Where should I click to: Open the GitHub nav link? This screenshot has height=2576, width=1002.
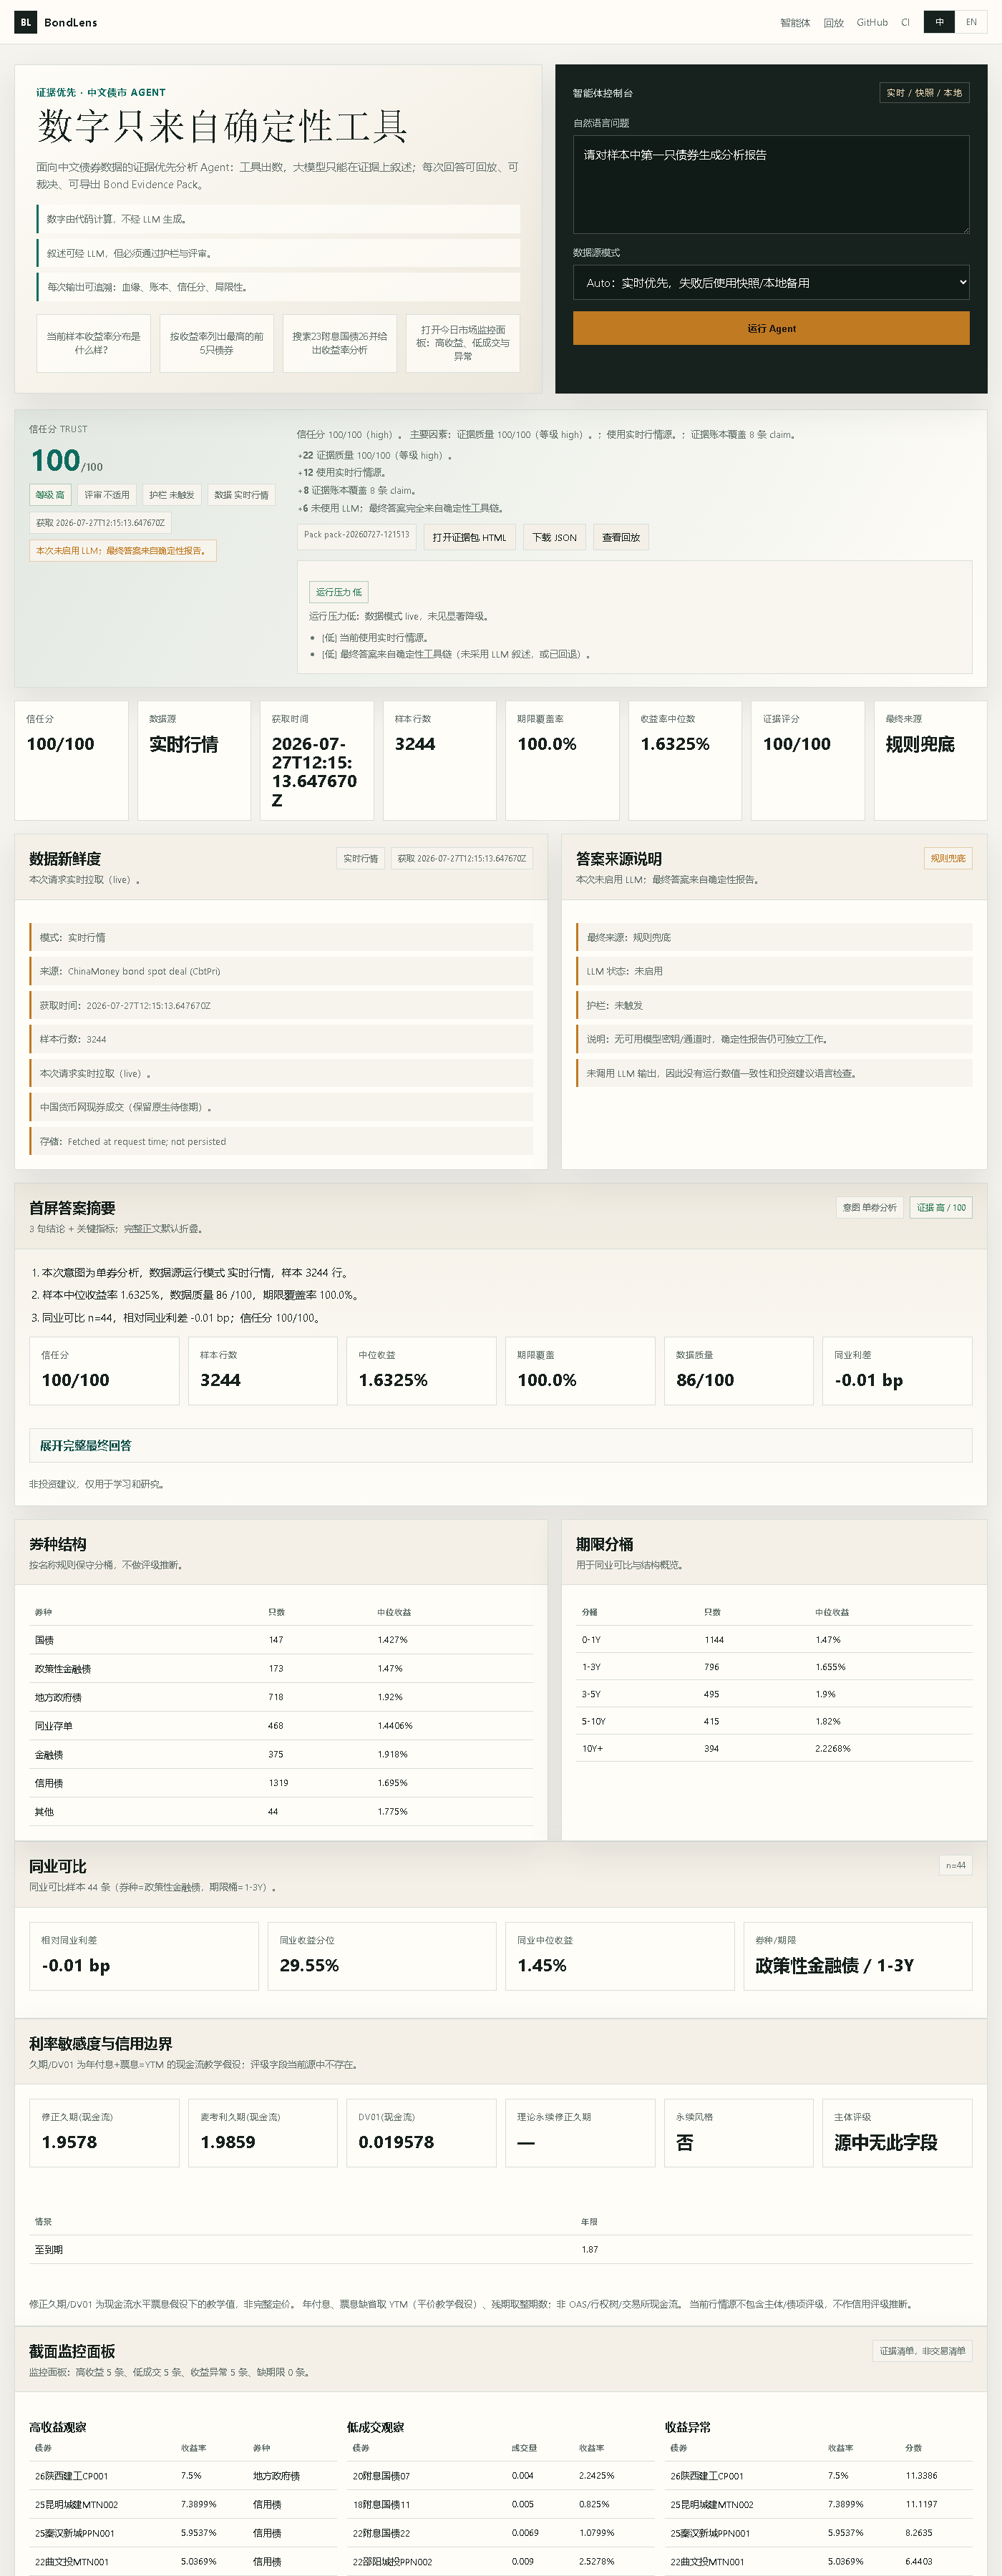click(x=872, y=22)
